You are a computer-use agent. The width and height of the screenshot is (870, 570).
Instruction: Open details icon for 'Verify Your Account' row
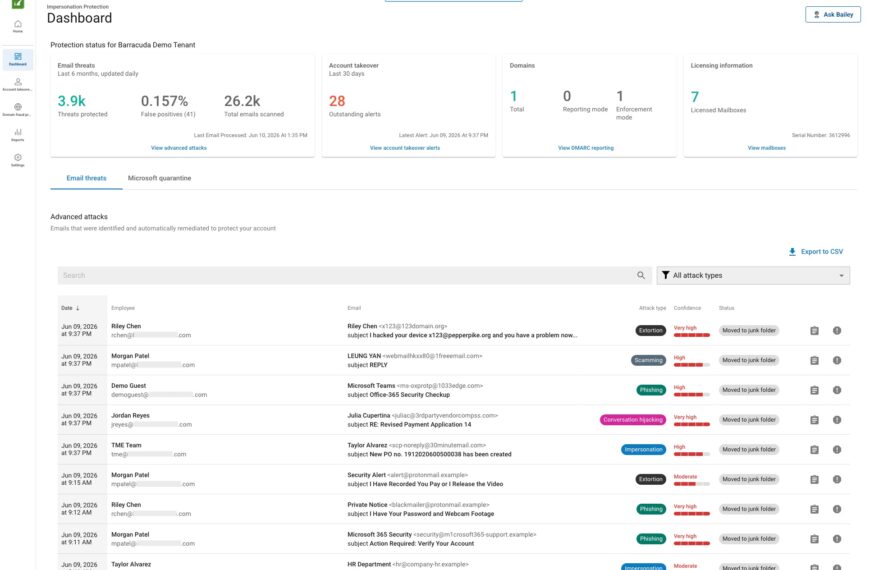(815, 539)
